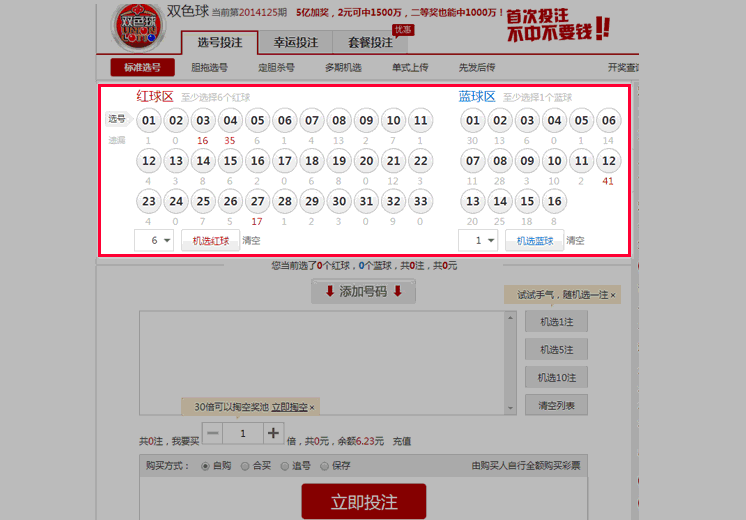Pick blue ball 09

click(527, 161)
